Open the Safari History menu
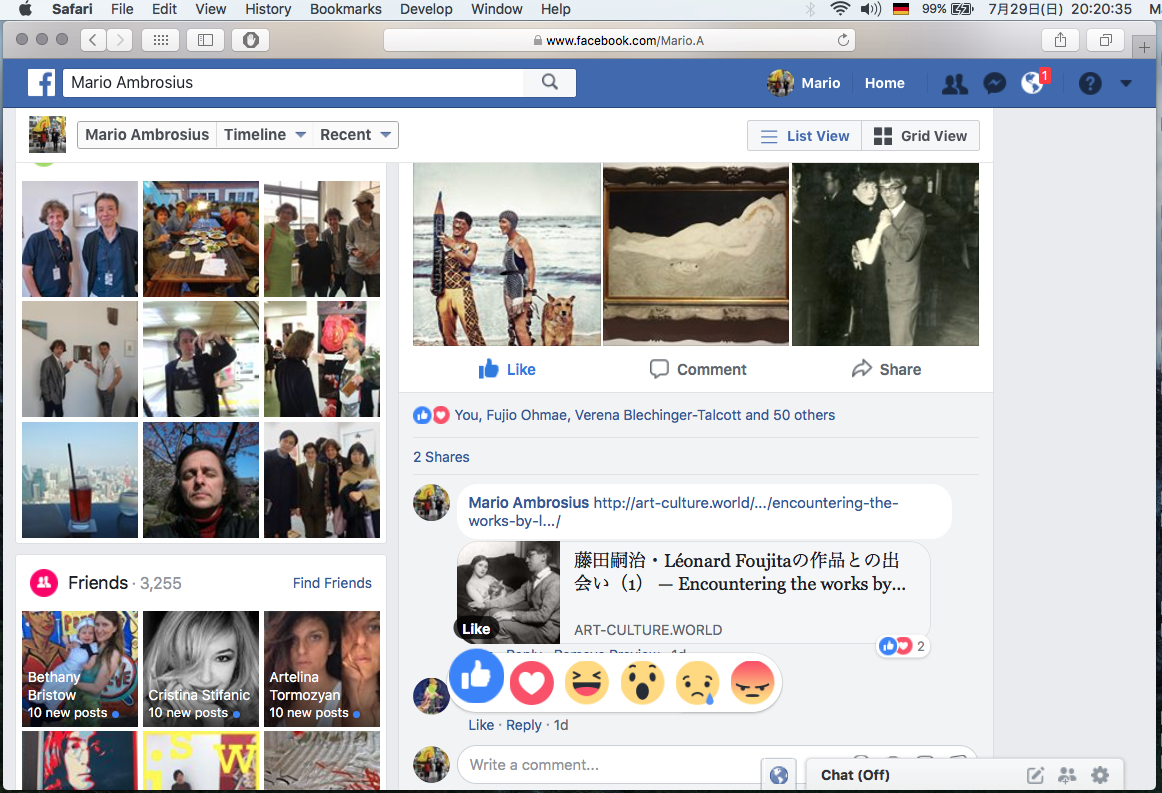Viewport: 1162px width, 793px height. (268, 9)
